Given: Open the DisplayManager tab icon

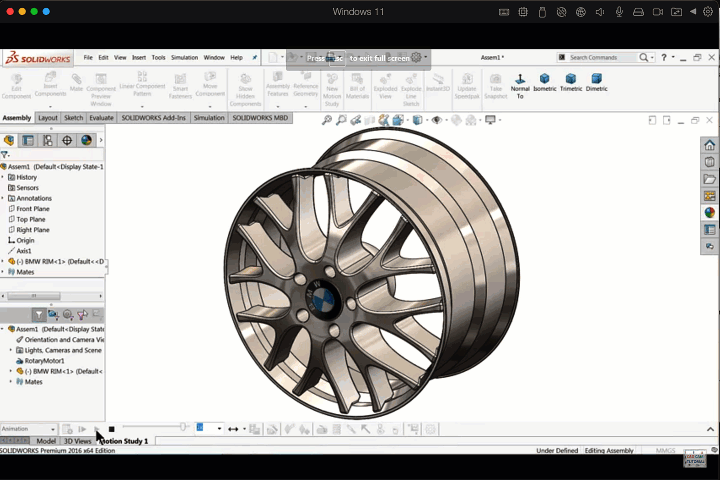Looking at the screenshot, I should coord(86,140).
